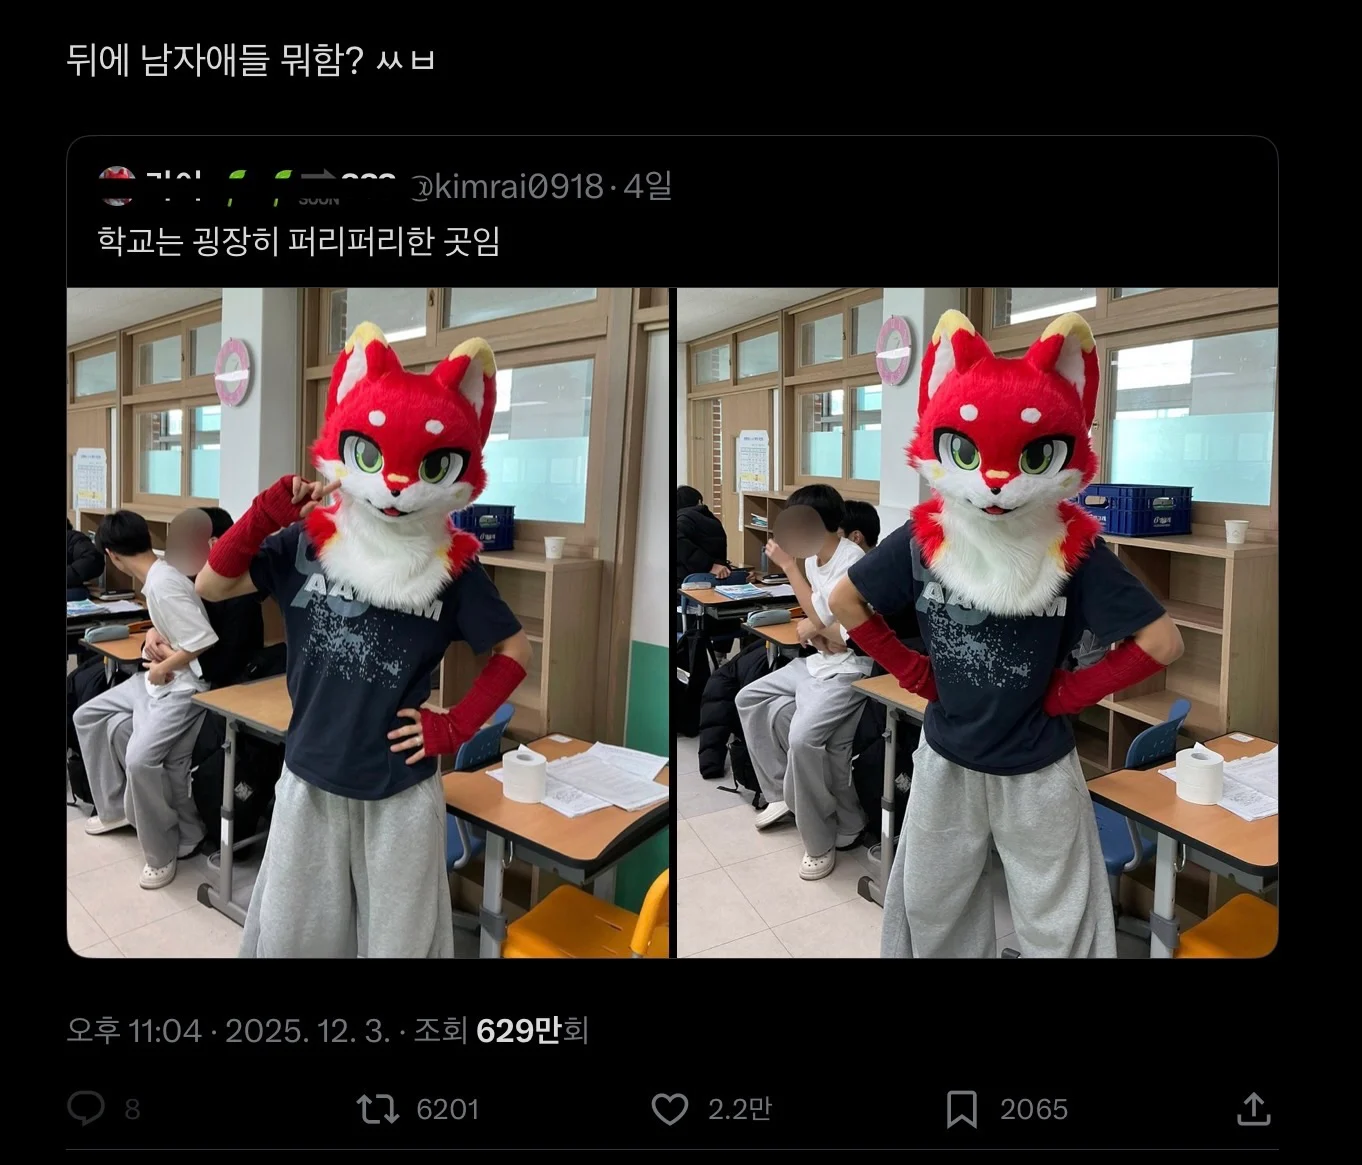Viewport: 1362px width, 1165px height.
Task: Like the post with the heart icon
Action: [670, 1109]
